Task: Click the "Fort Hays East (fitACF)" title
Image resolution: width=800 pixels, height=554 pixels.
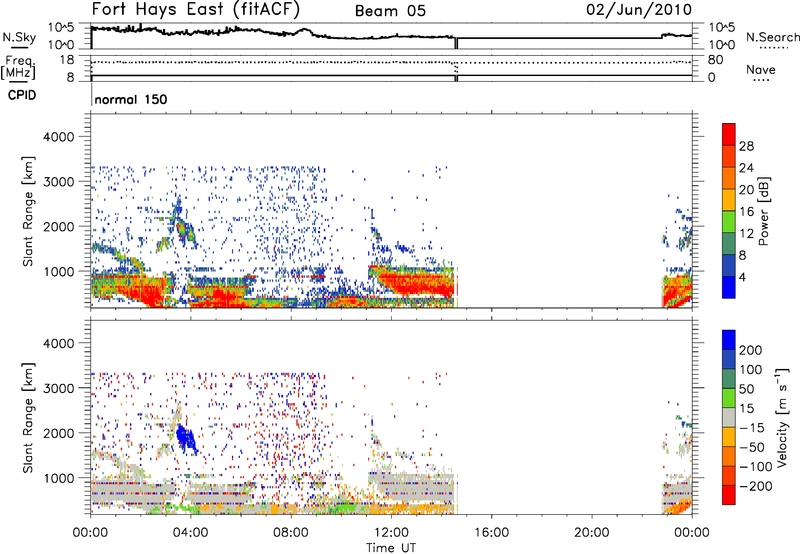Action: pyautogui.click(x=196, y=9)
